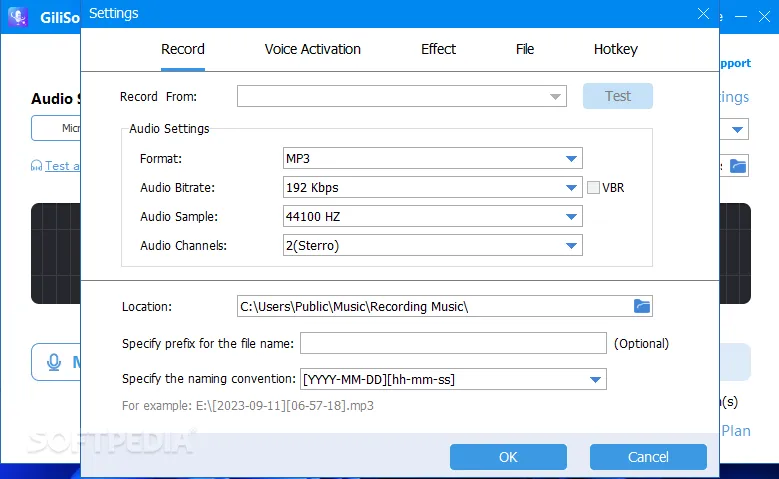
Task: Select the Record tab
Action: click(183, 49)
